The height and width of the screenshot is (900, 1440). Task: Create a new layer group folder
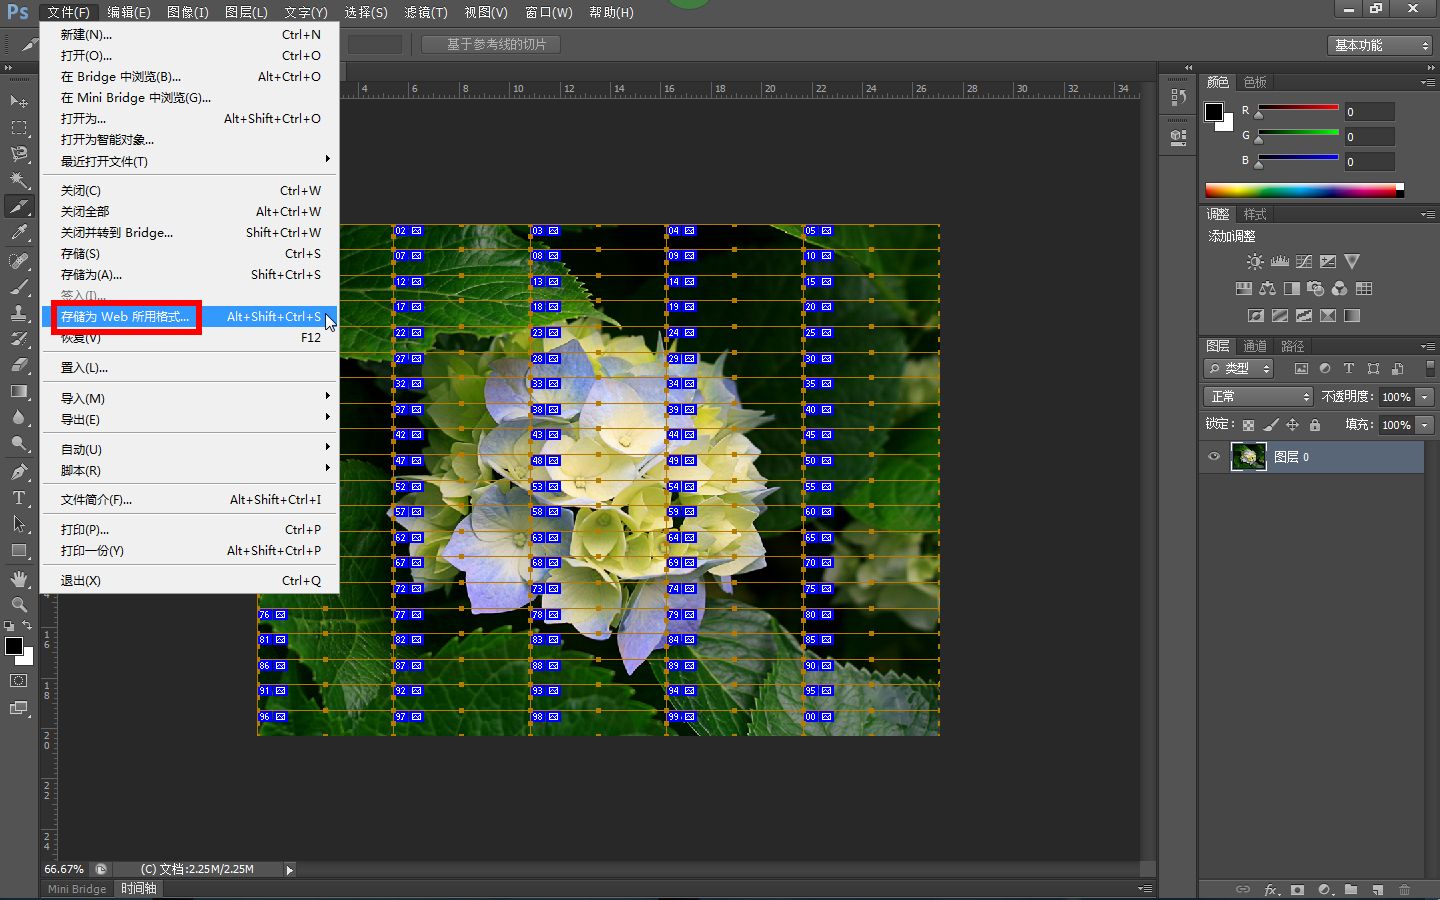(x=1351, y=889)
